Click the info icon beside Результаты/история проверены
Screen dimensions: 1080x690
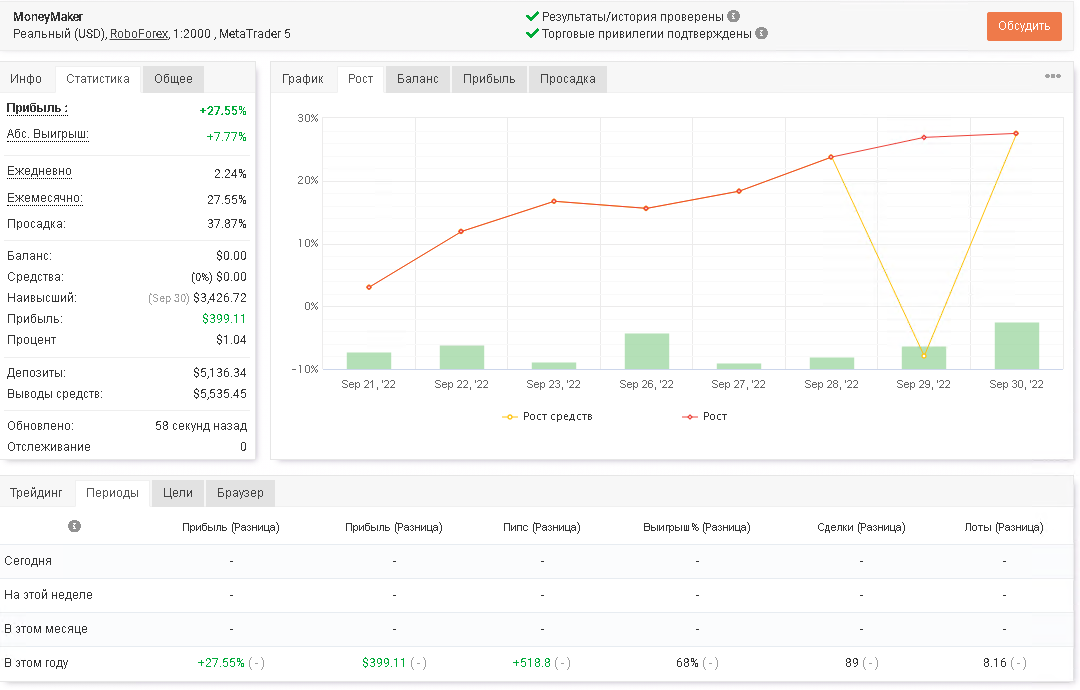(x=734, y=16)
